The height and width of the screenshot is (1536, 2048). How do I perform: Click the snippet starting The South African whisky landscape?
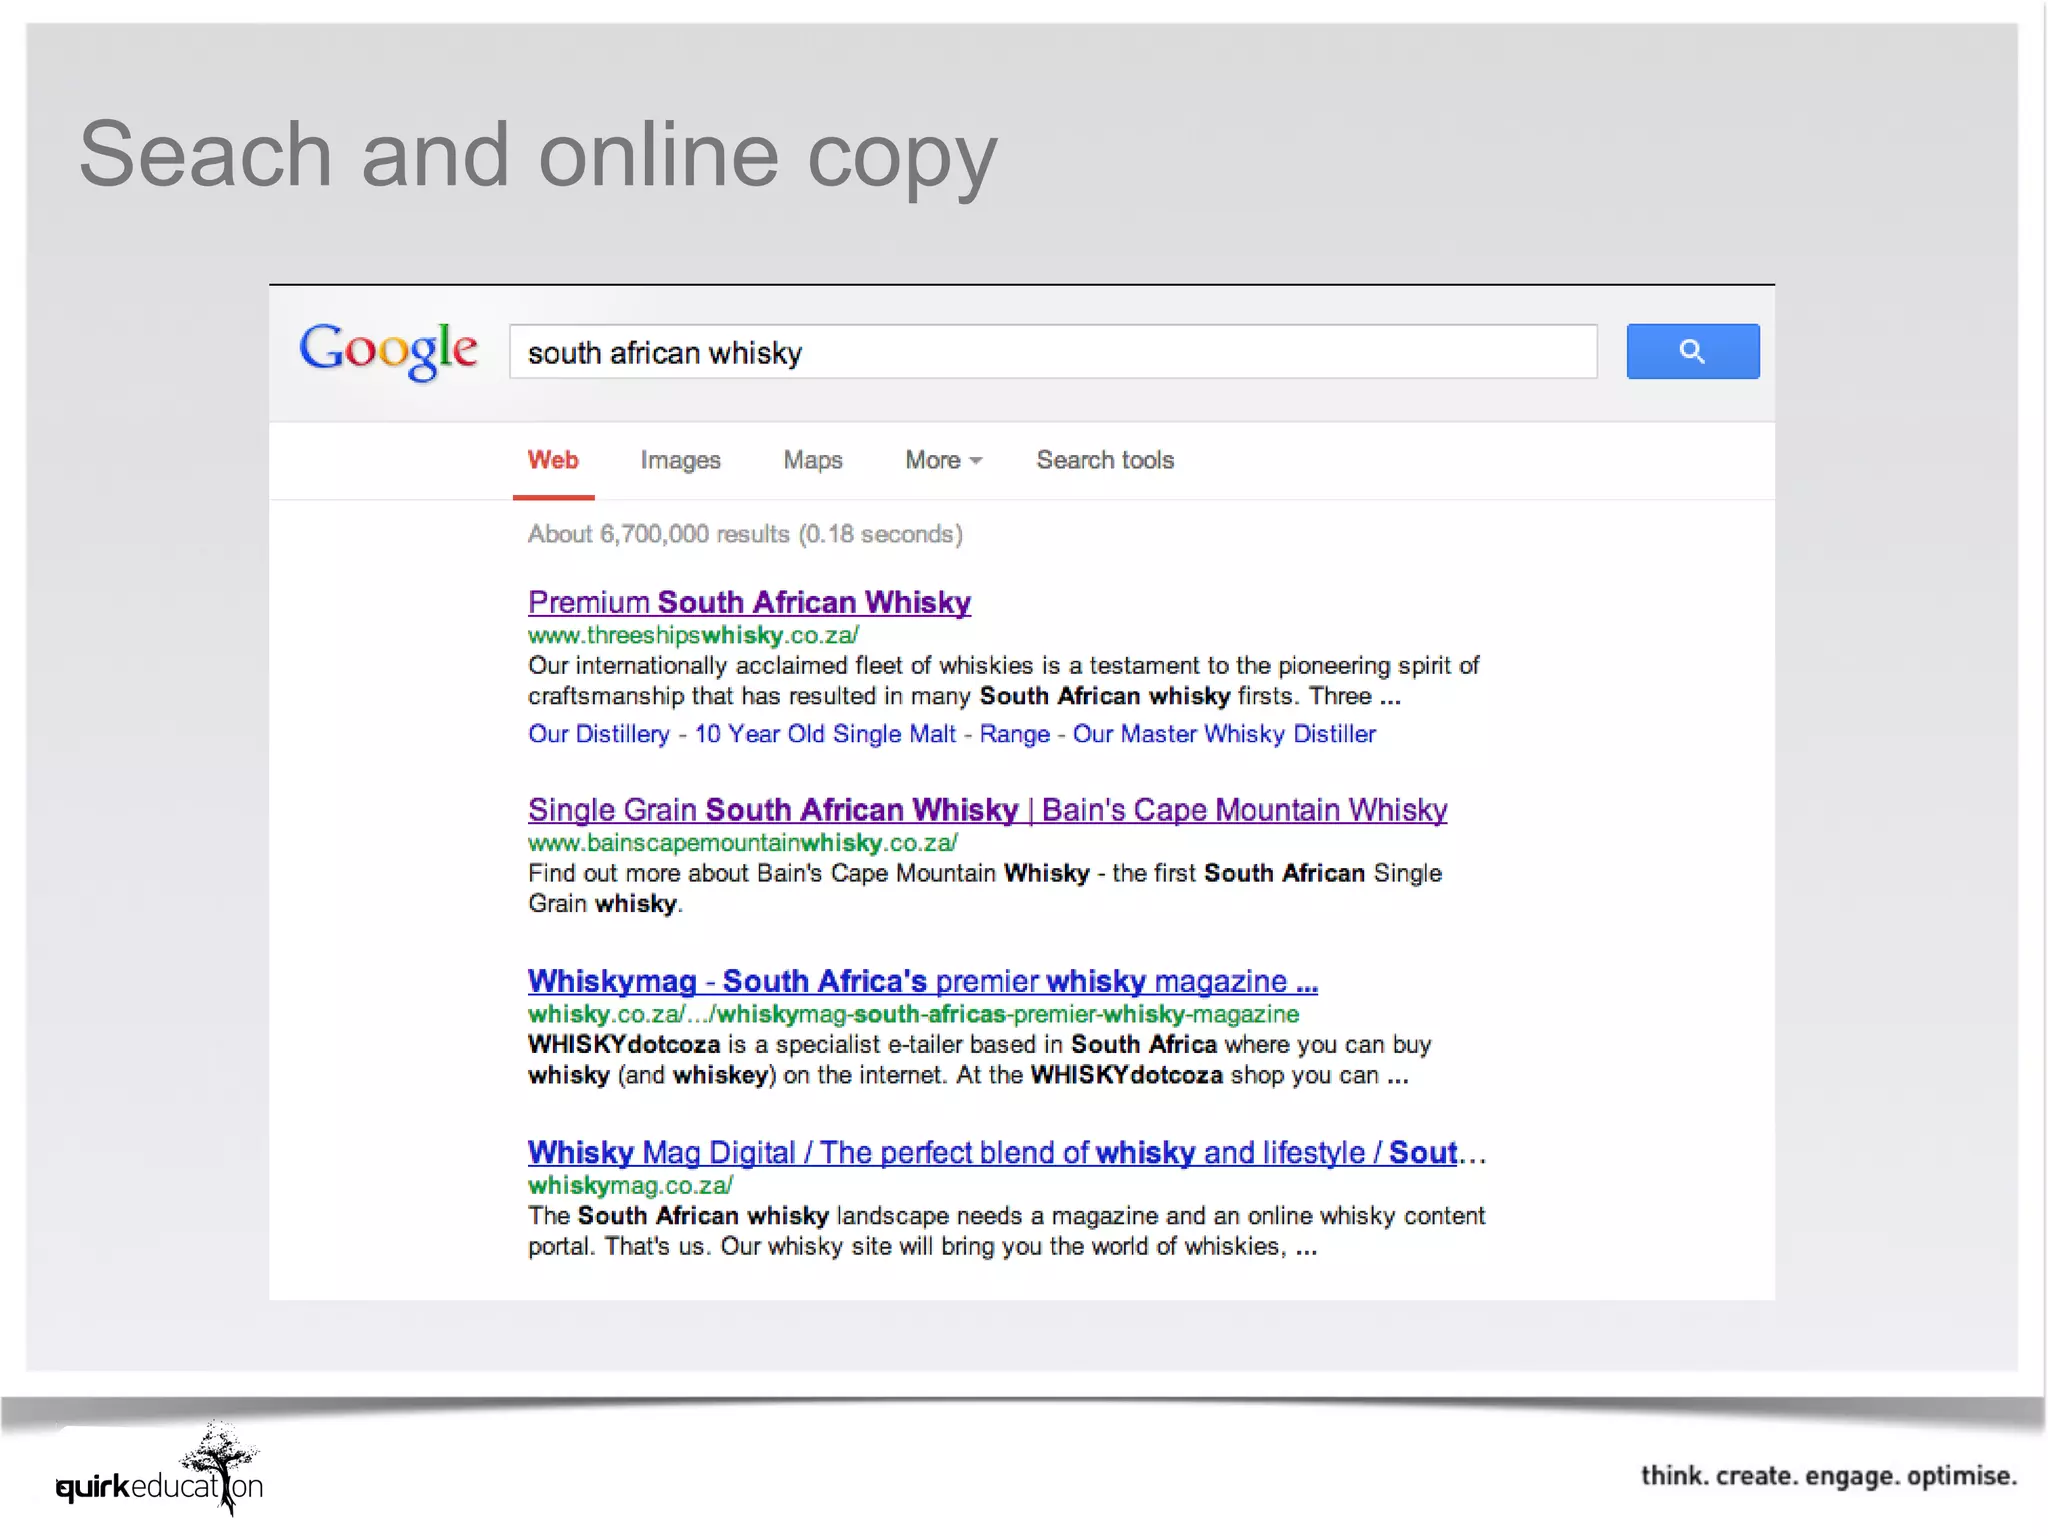(x=1006, y=1231)
